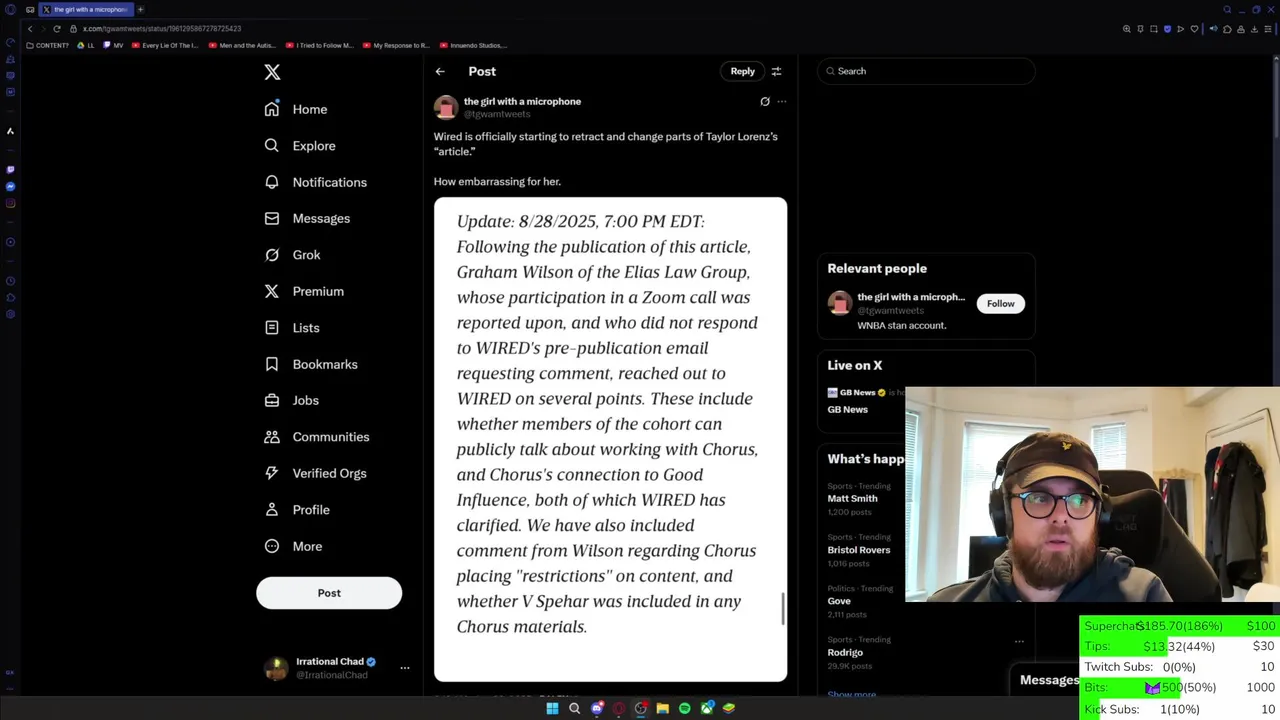
Task: Open the LL bookmark
Action: [86, 45]
